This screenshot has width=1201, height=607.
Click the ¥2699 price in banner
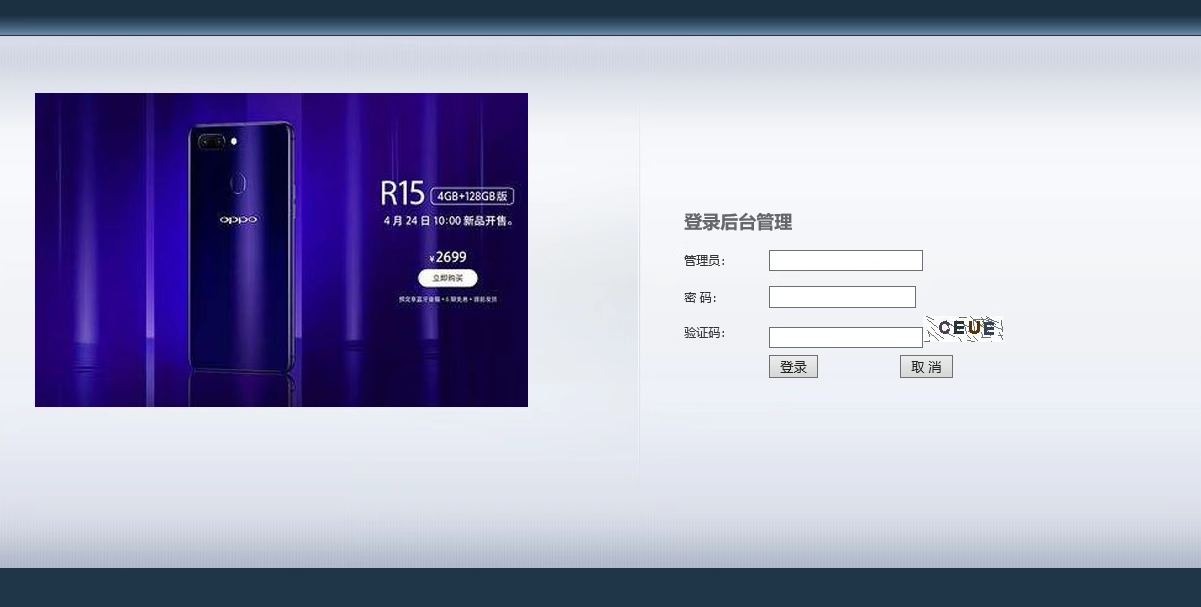(x=447, y=257)
